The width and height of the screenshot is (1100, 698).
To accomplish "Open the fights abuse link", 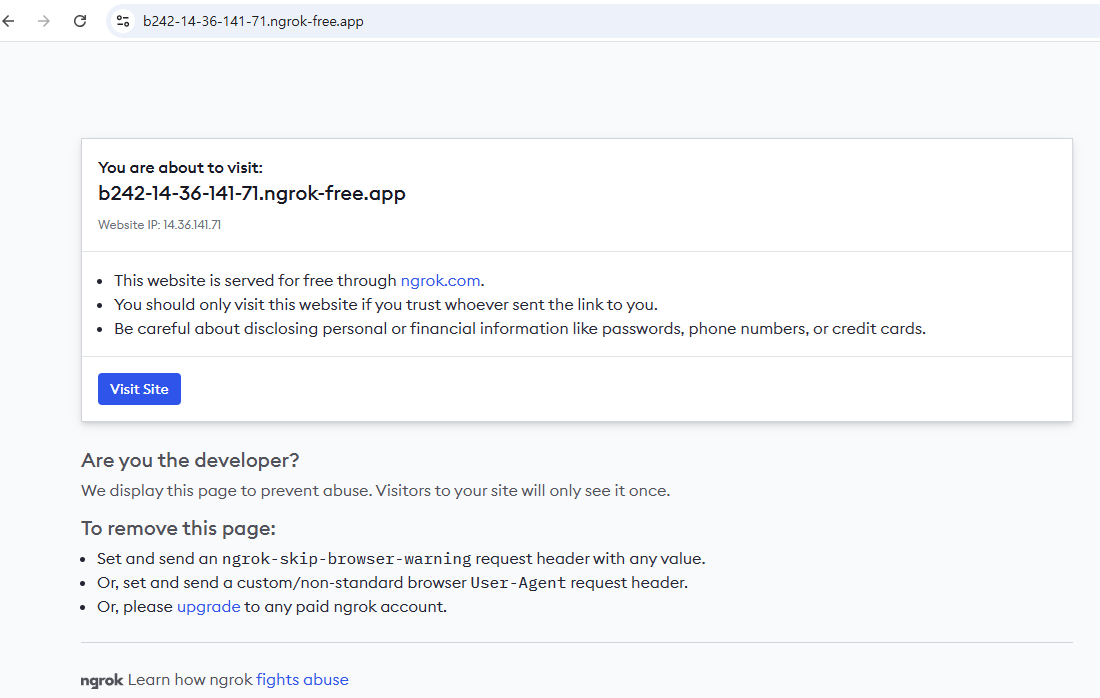I will click(x=302, y=680).
